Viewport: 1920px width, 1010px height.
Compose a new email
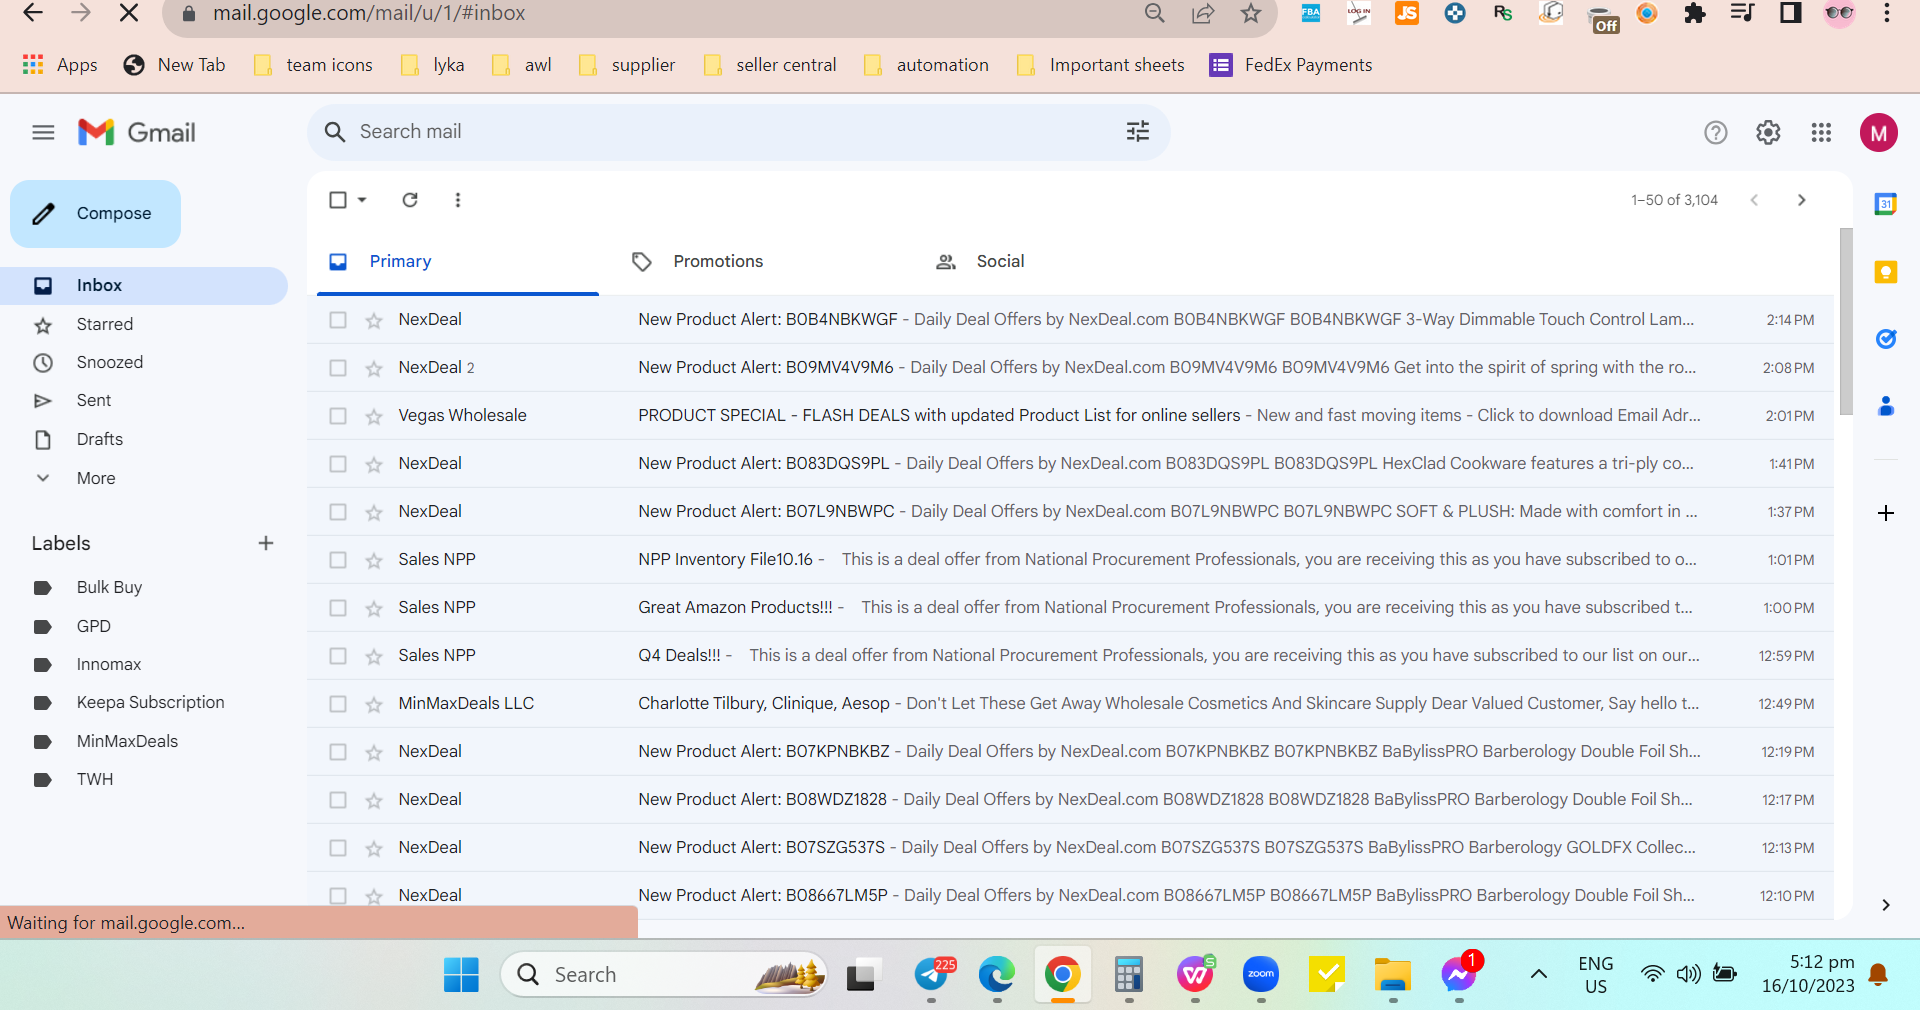pos(96,213)
